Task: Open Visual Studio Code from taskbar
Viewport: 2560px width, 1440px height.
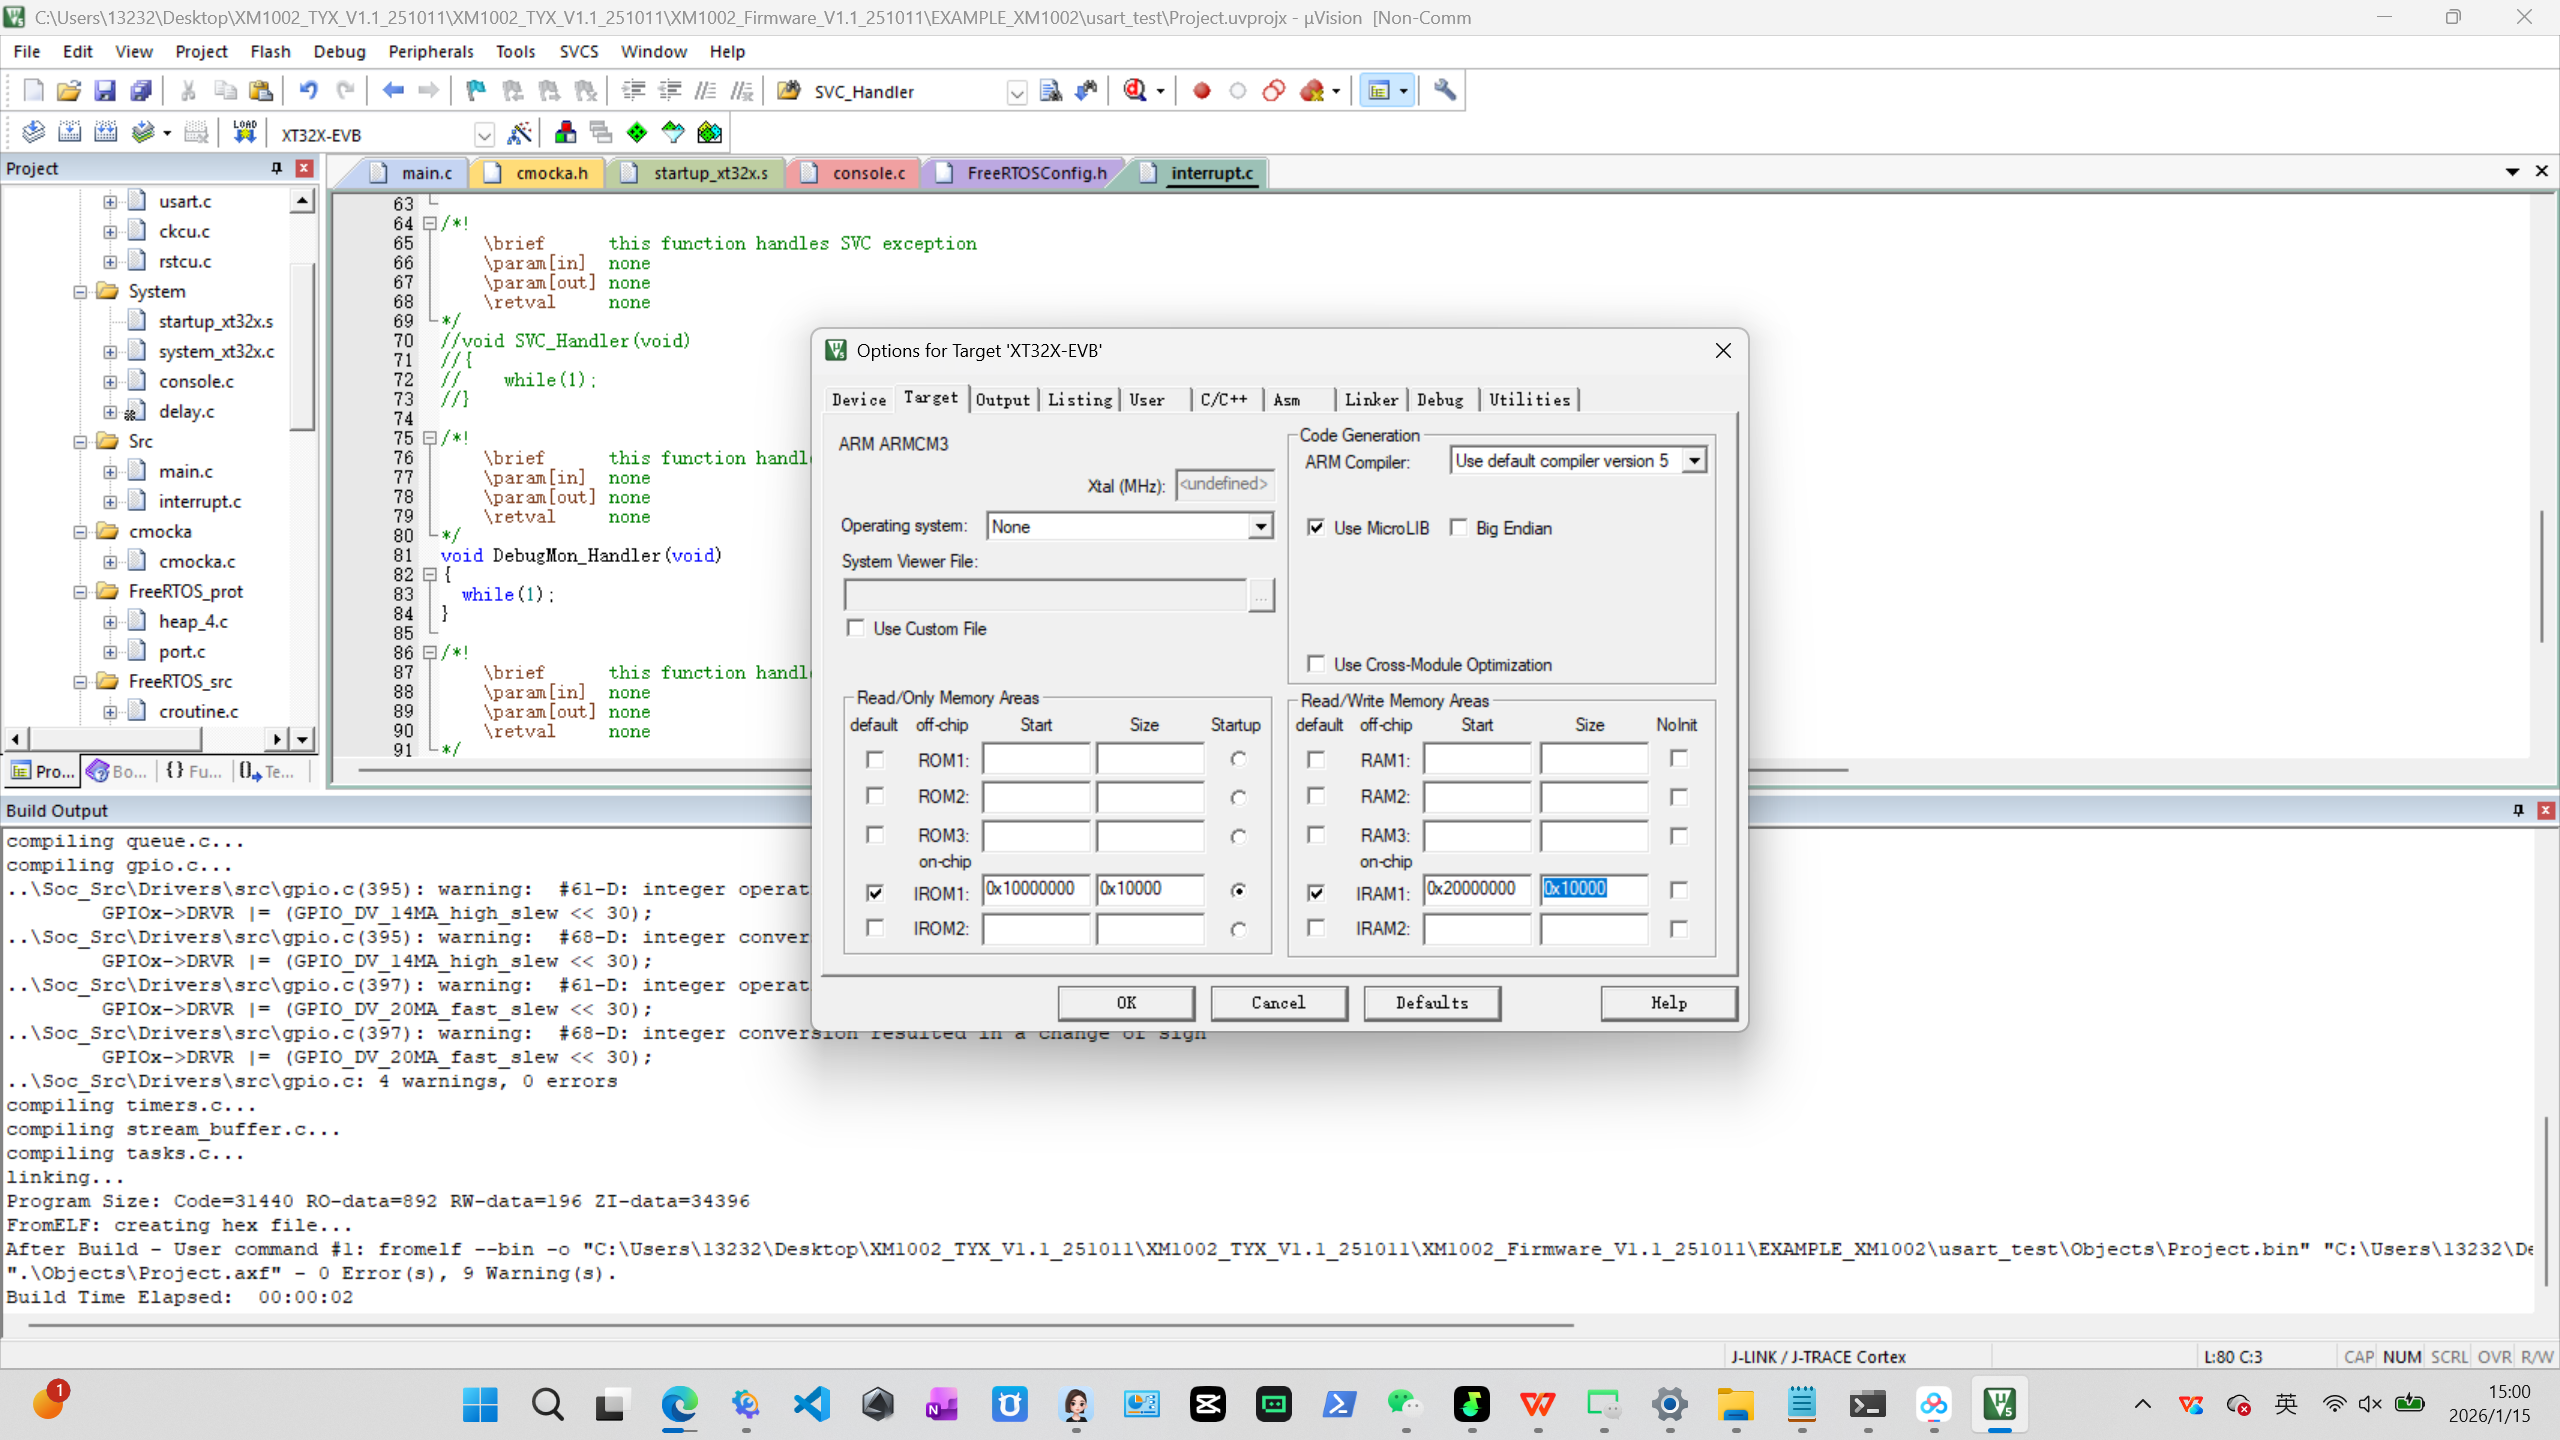Action: 812,1405
